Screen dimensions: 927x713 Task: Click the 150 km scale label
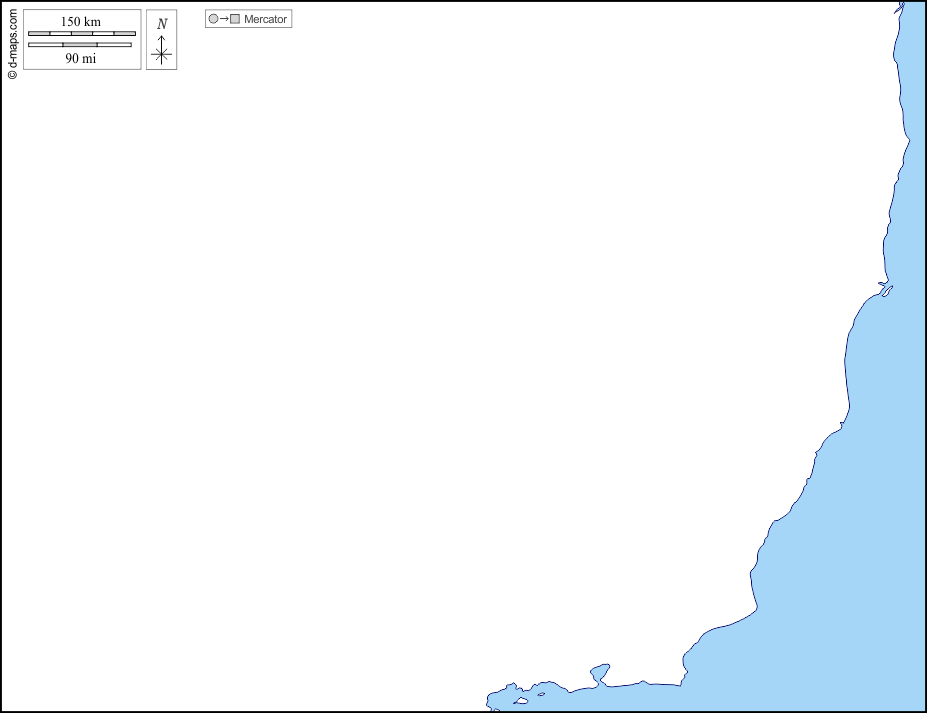tap(81, 22)
